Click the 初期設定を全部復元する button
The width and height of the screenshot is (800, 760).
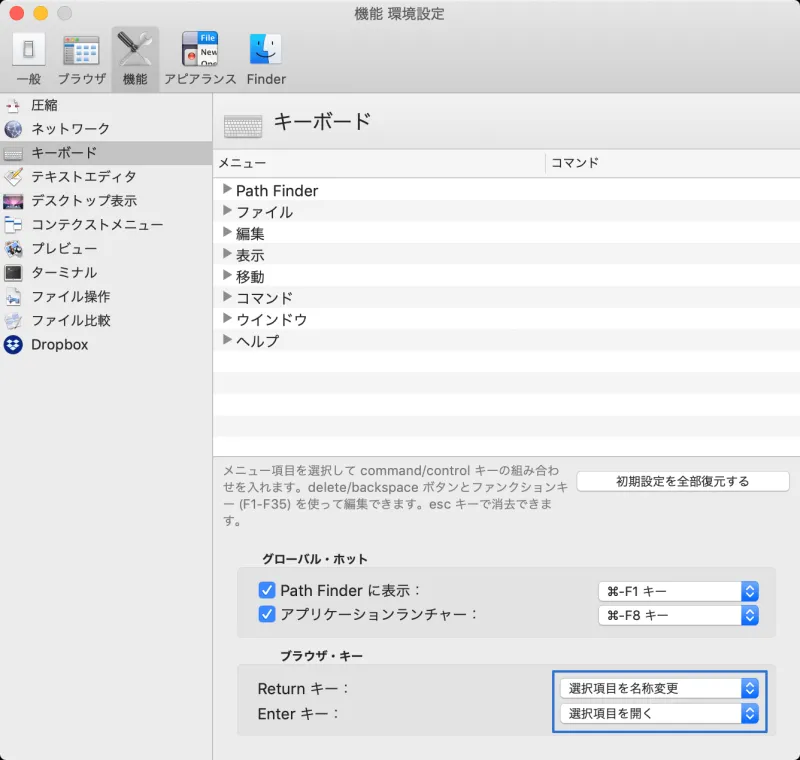click(x=683, y=482)
